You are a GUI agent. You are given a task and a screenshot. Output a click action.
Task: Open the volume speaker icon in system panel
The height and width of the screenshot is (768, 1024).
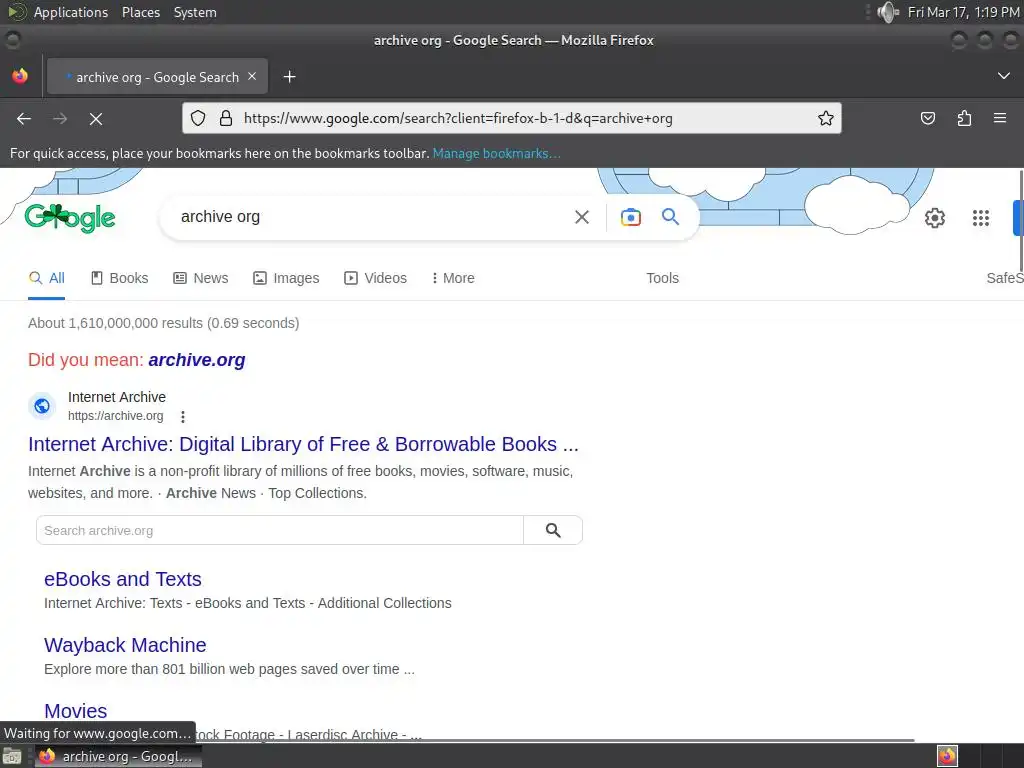pyautogui.click(x=888, y=12)
